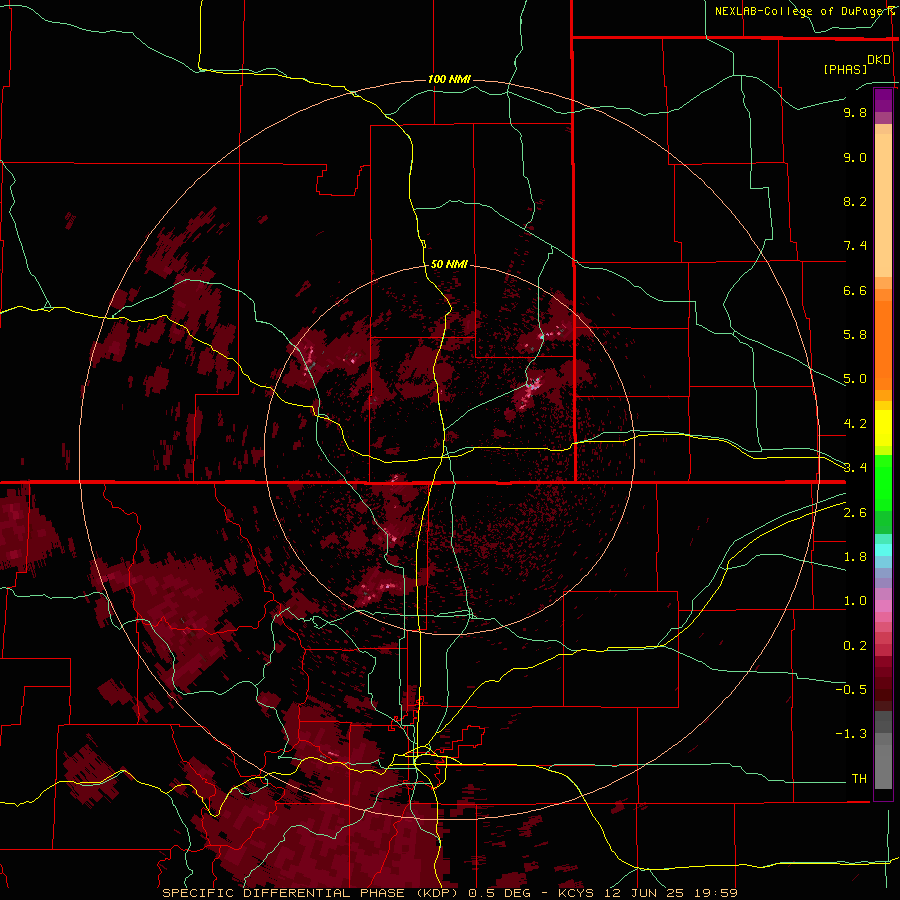Click the TH threshold label on the scale
The height and width of the screenshot is (900, 900).
point(859,779)
